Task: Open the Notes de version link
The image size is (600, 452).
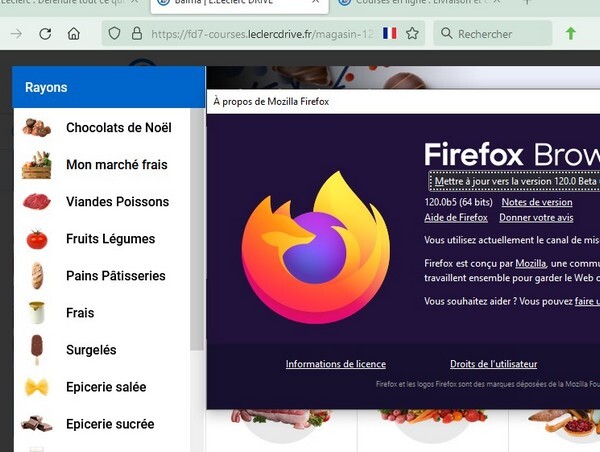Action: 537,202
